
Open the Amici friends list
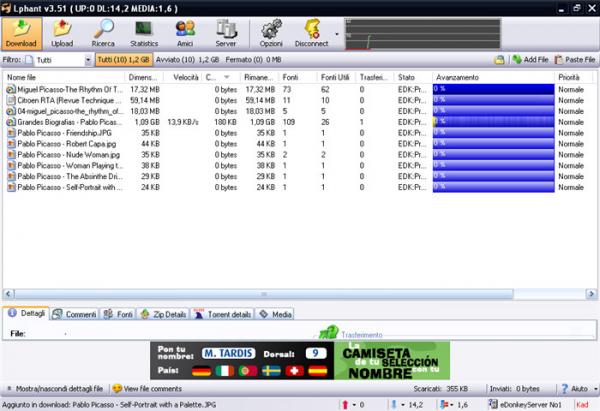185,34
